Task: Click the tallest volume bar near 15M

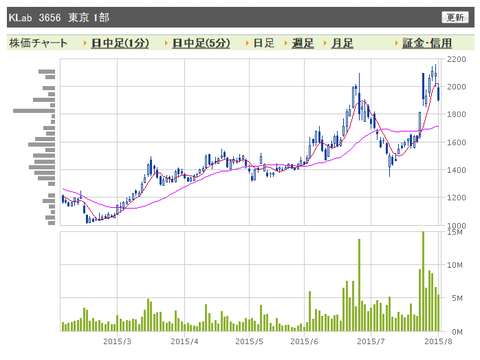Action: 423,281
